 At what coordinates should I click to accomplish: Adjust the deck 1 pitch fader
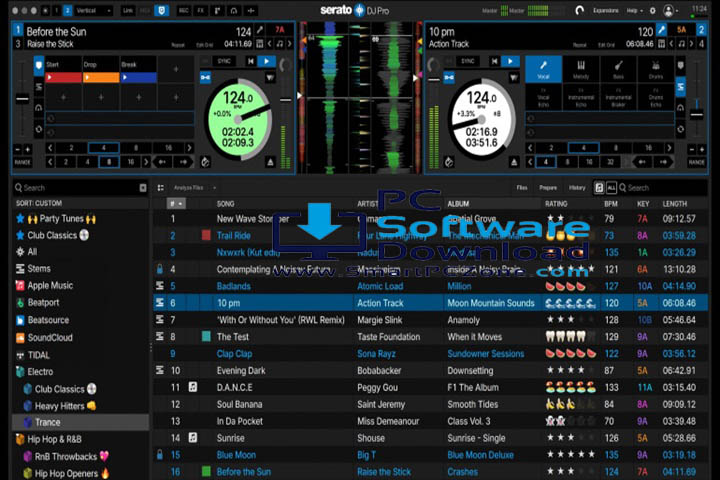[22, 99]
